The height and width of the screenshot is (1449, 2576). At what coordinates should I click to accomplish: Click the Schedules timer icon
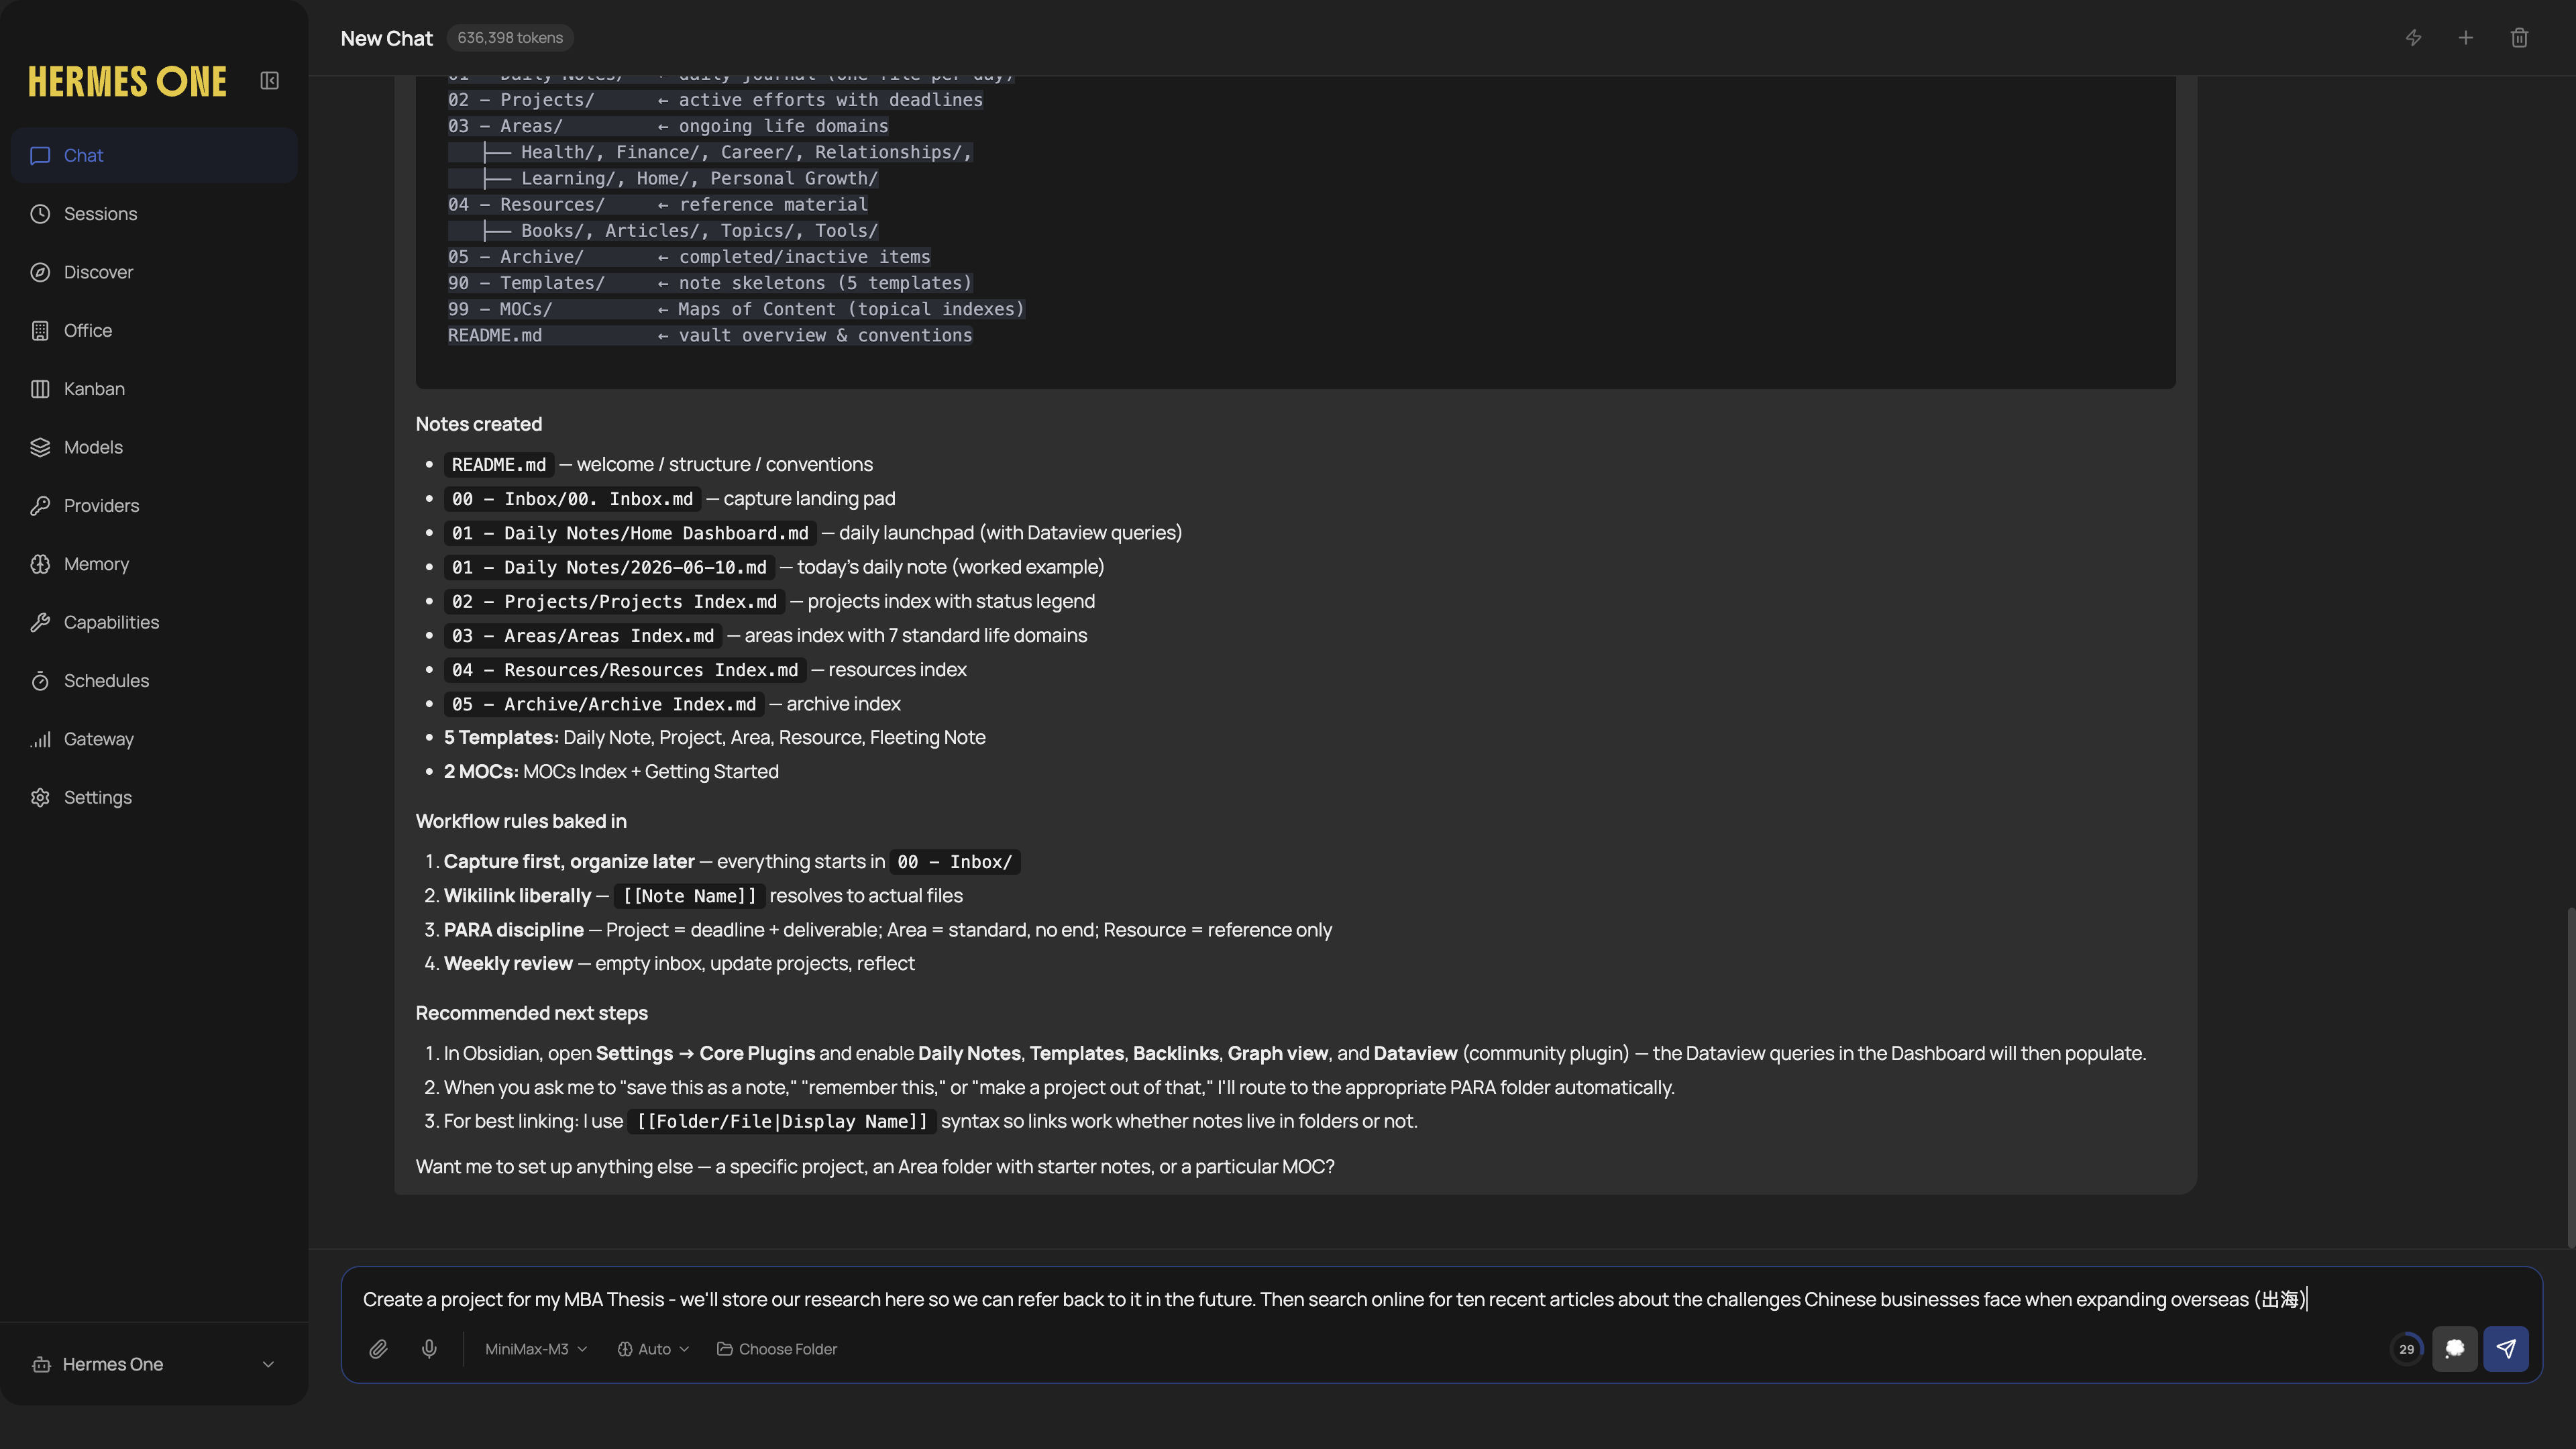[40, 681]
